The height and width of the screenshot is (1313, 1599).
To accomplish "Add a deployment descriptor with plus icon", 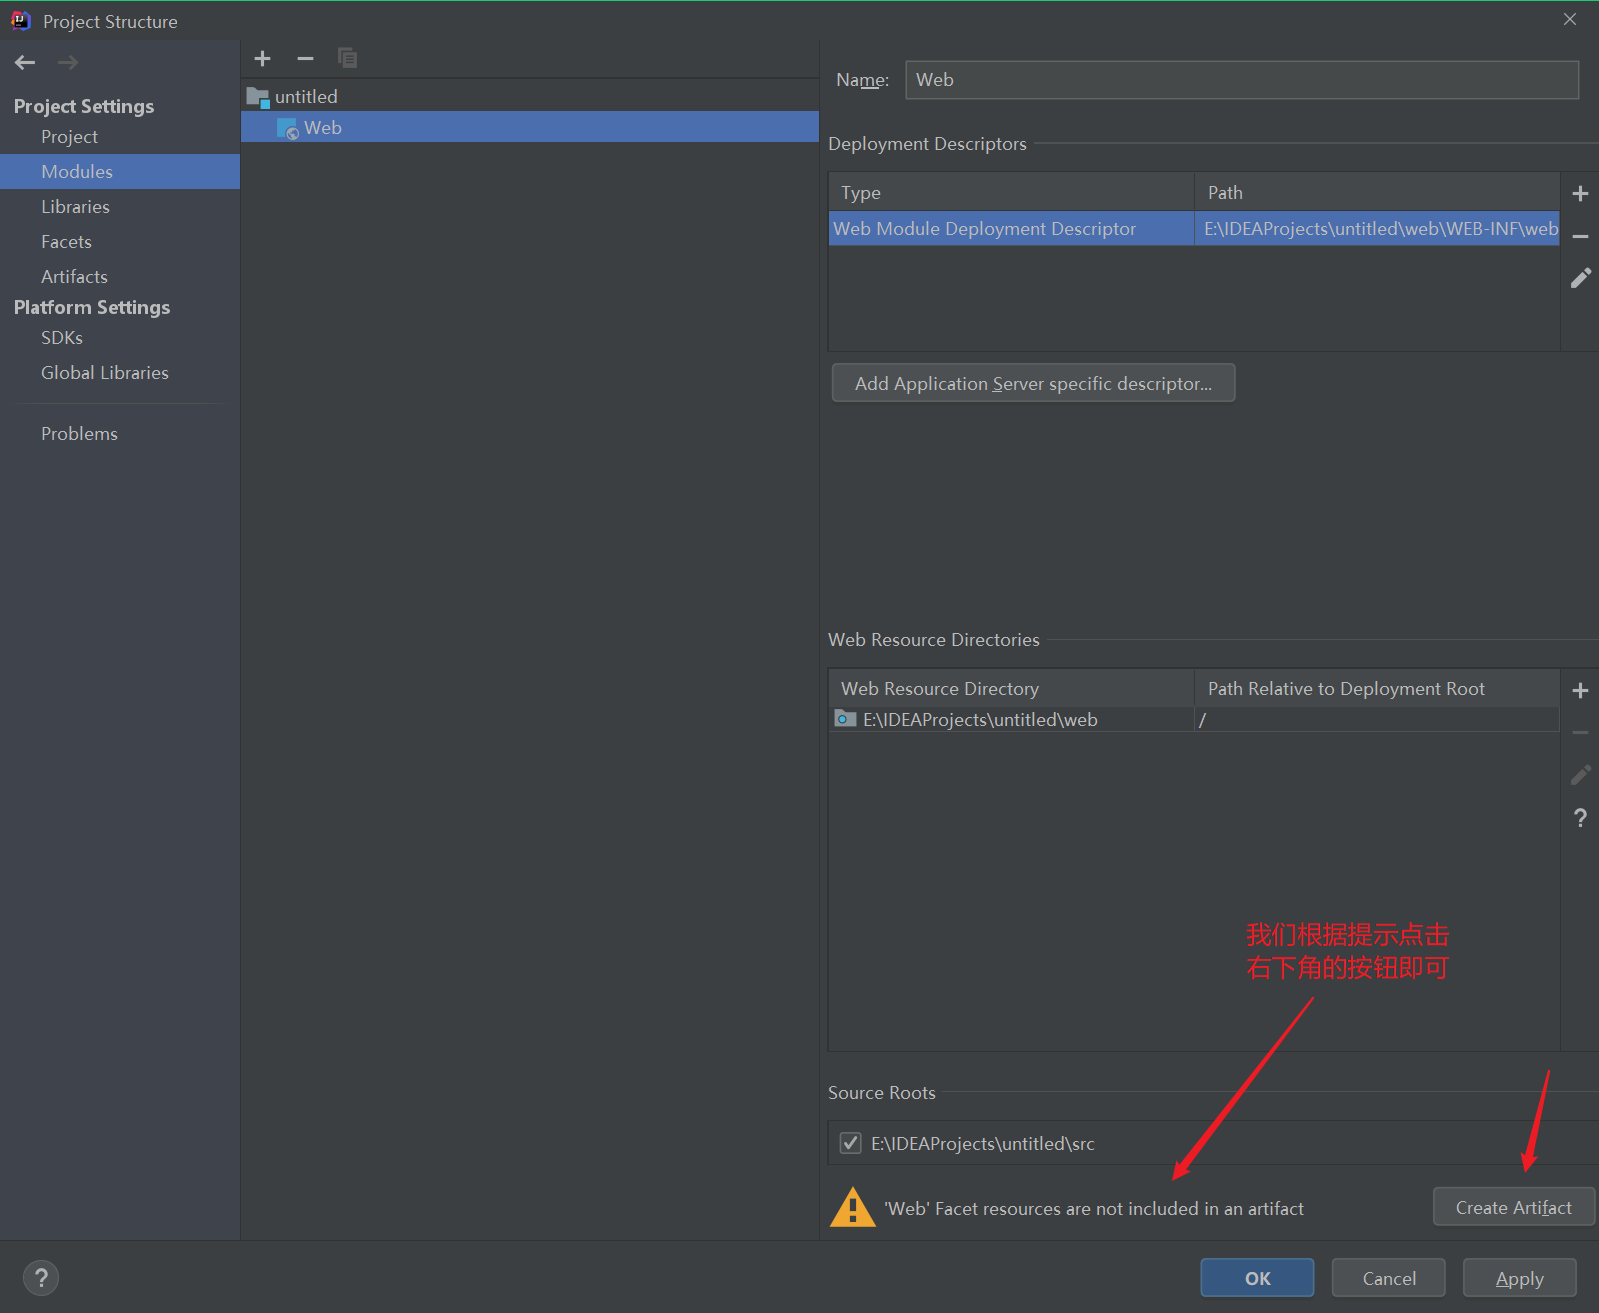I will click(x=1580, y=194).
